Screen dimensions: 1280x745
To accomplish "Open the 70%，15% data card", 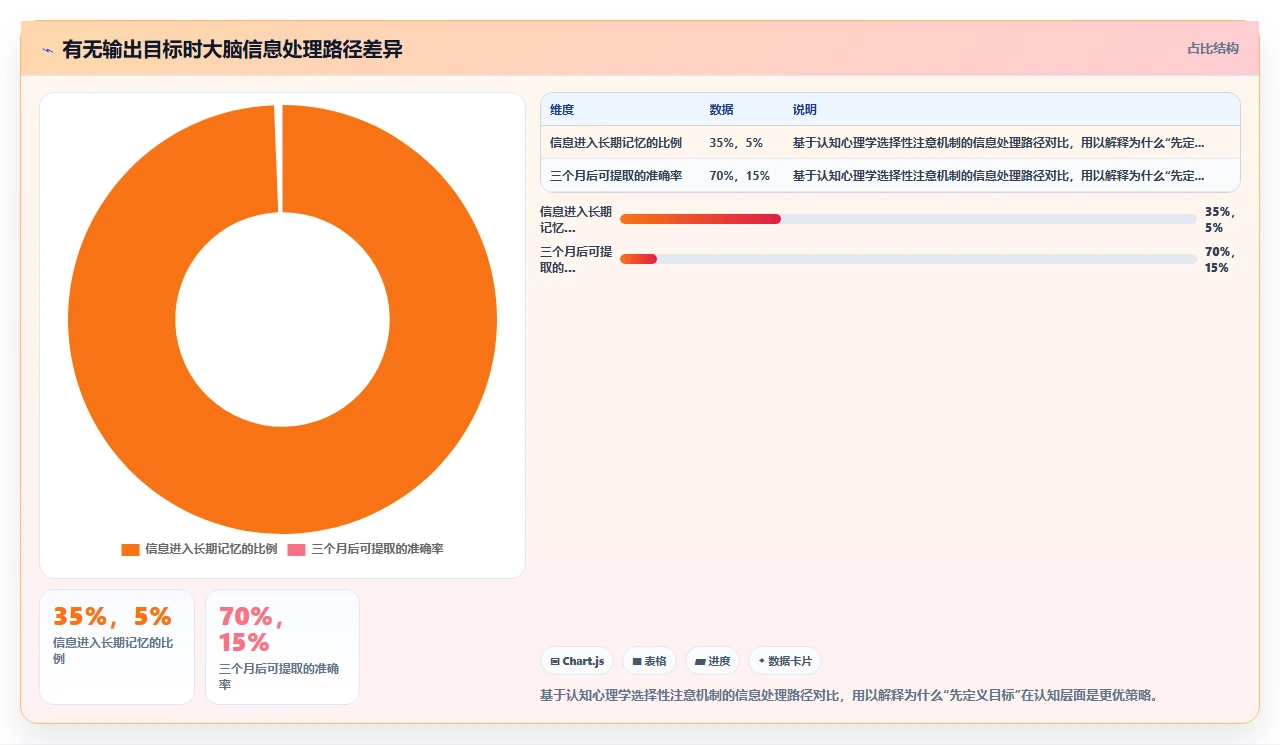I will [282, 647].
